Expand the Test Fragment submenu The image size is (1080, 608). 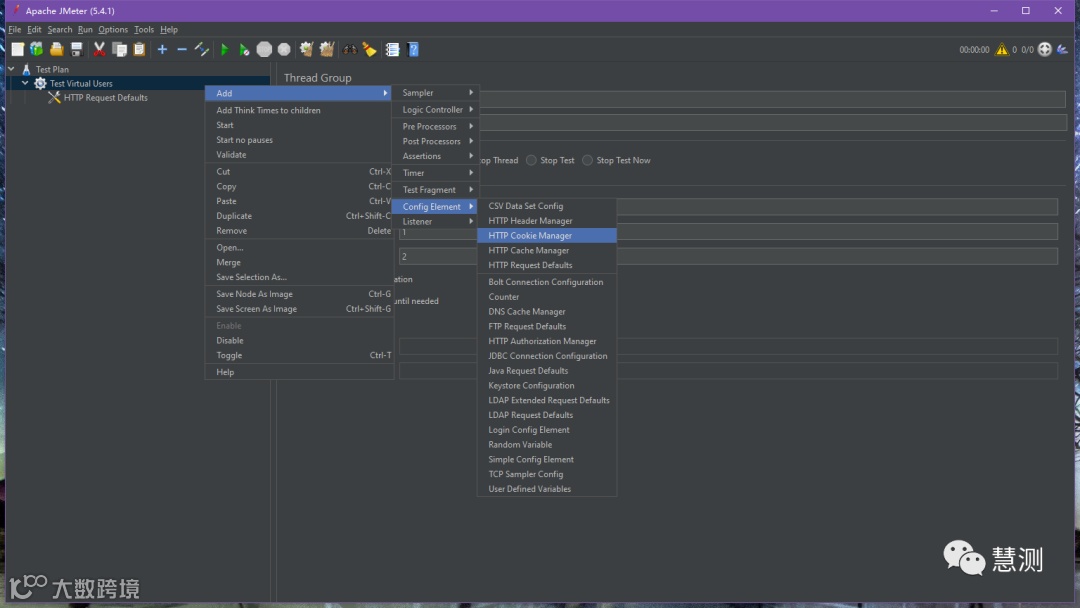pos(435,190)
